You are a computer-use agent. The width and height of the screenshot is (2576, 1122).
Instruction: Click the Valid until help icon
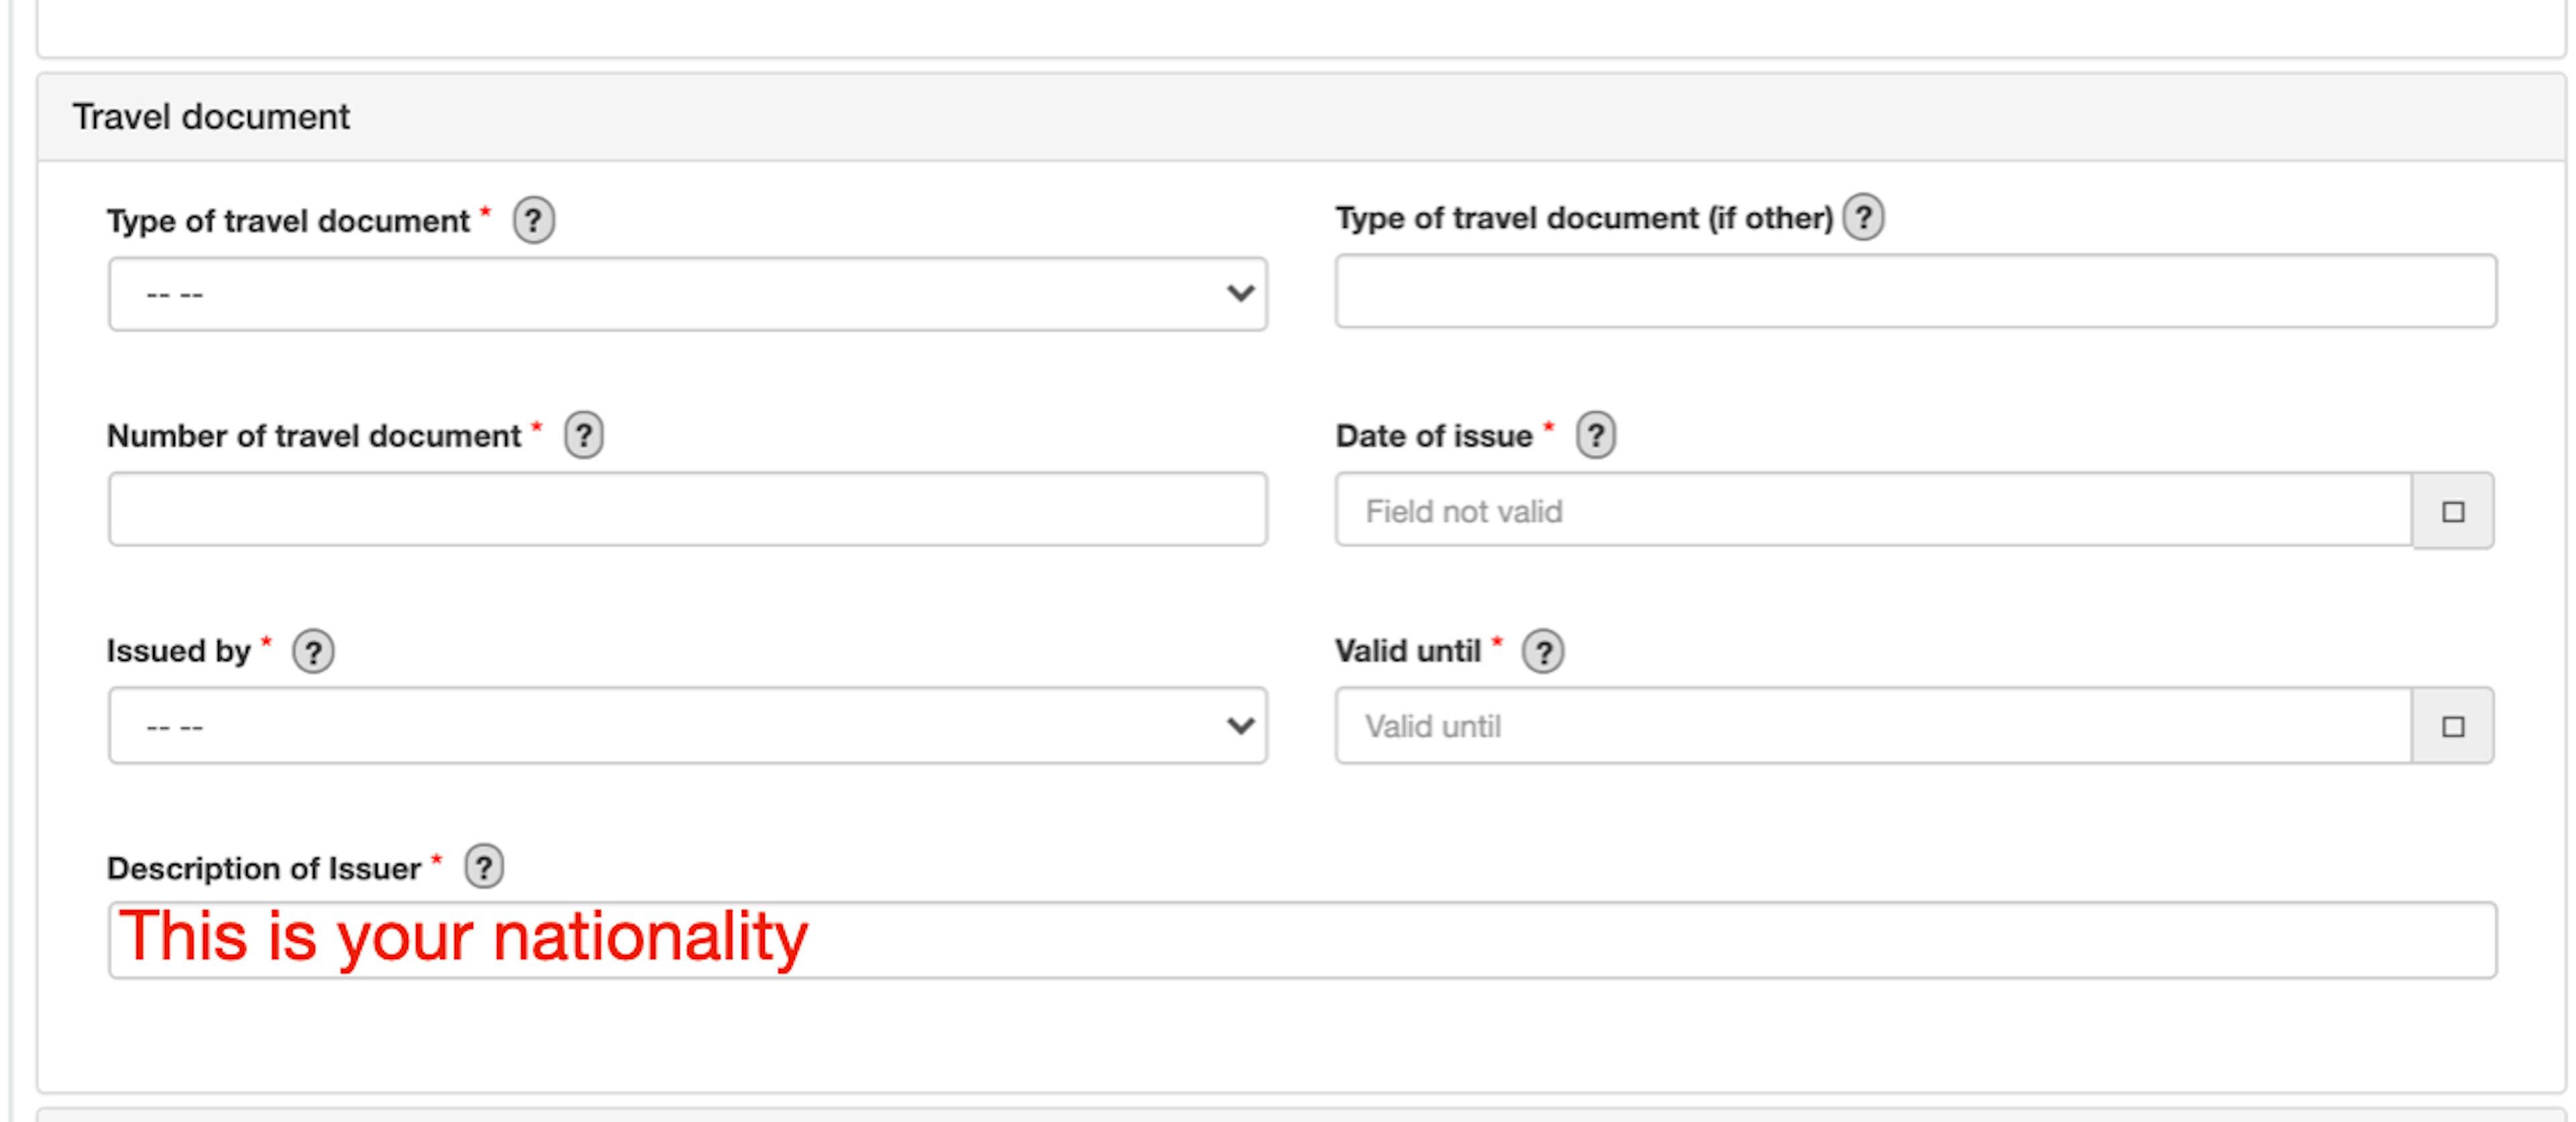1543,651
